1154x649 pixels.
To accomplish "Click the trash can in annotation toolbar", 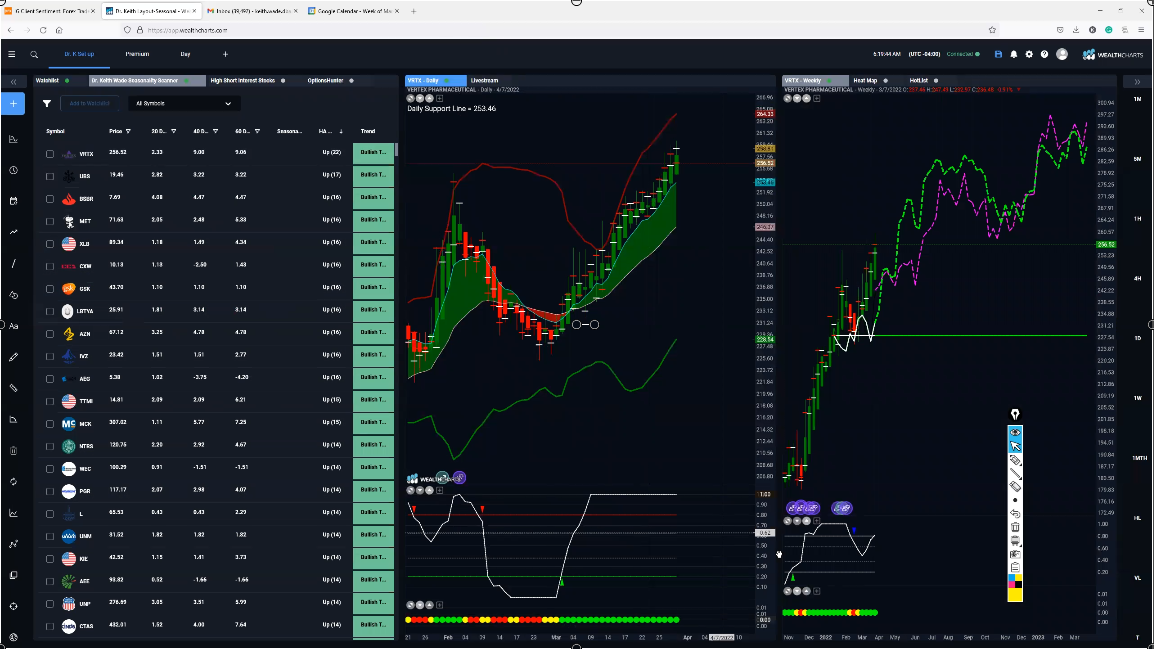I will coord(1015,527).
